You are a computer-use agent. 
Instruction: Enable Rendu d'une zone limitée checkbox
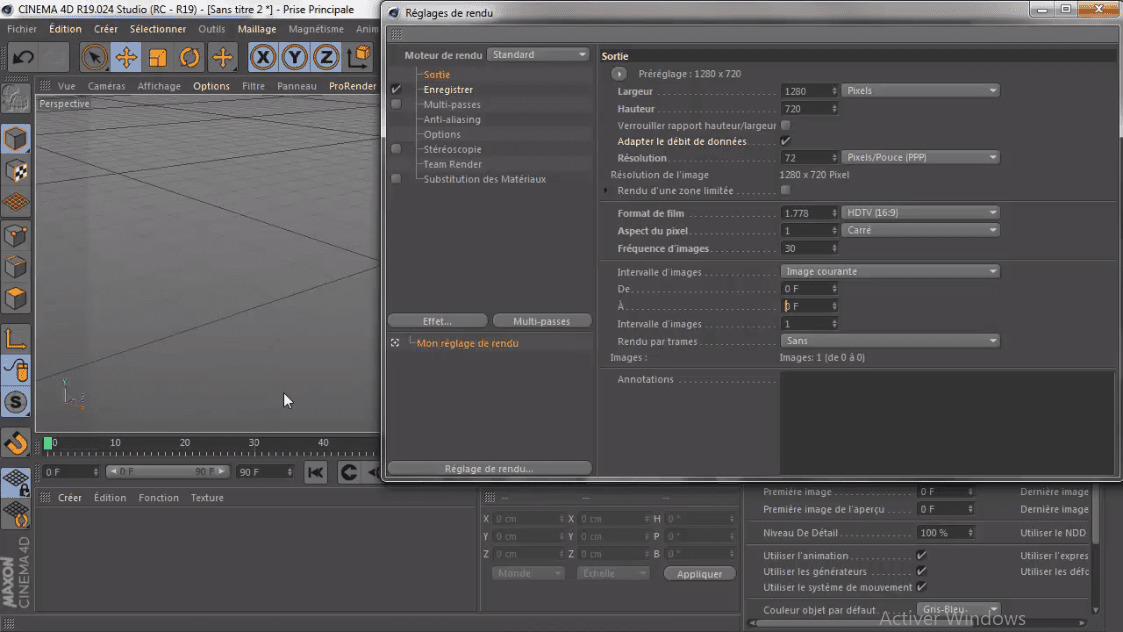pos(786,191)
